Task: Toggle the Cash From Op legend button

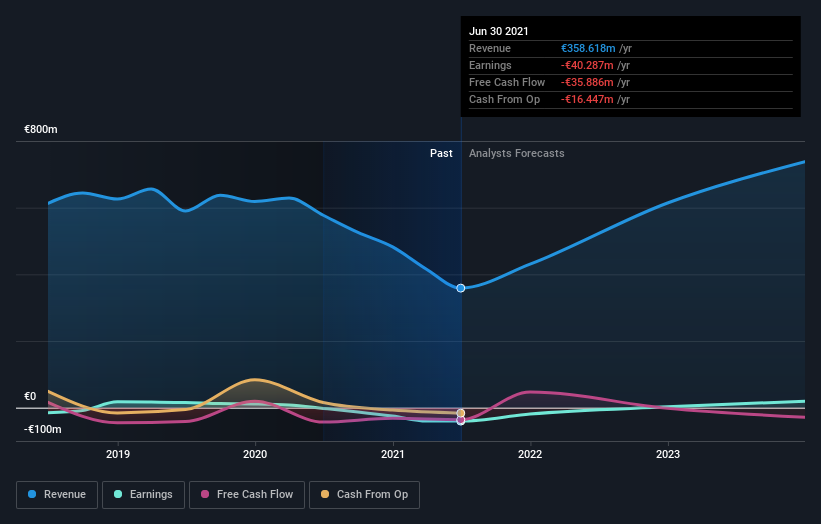Action: point(364,495)
